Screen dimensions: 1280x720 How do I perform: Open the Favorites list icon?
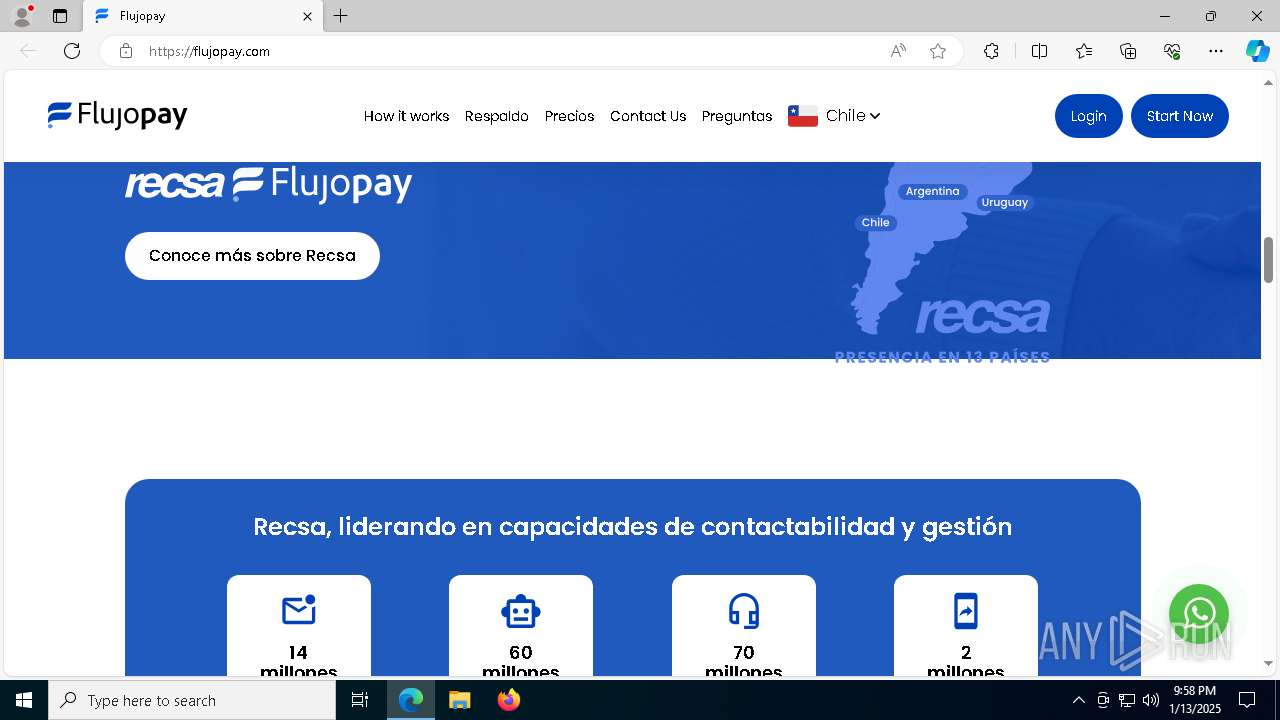(x=1084, y=51)
